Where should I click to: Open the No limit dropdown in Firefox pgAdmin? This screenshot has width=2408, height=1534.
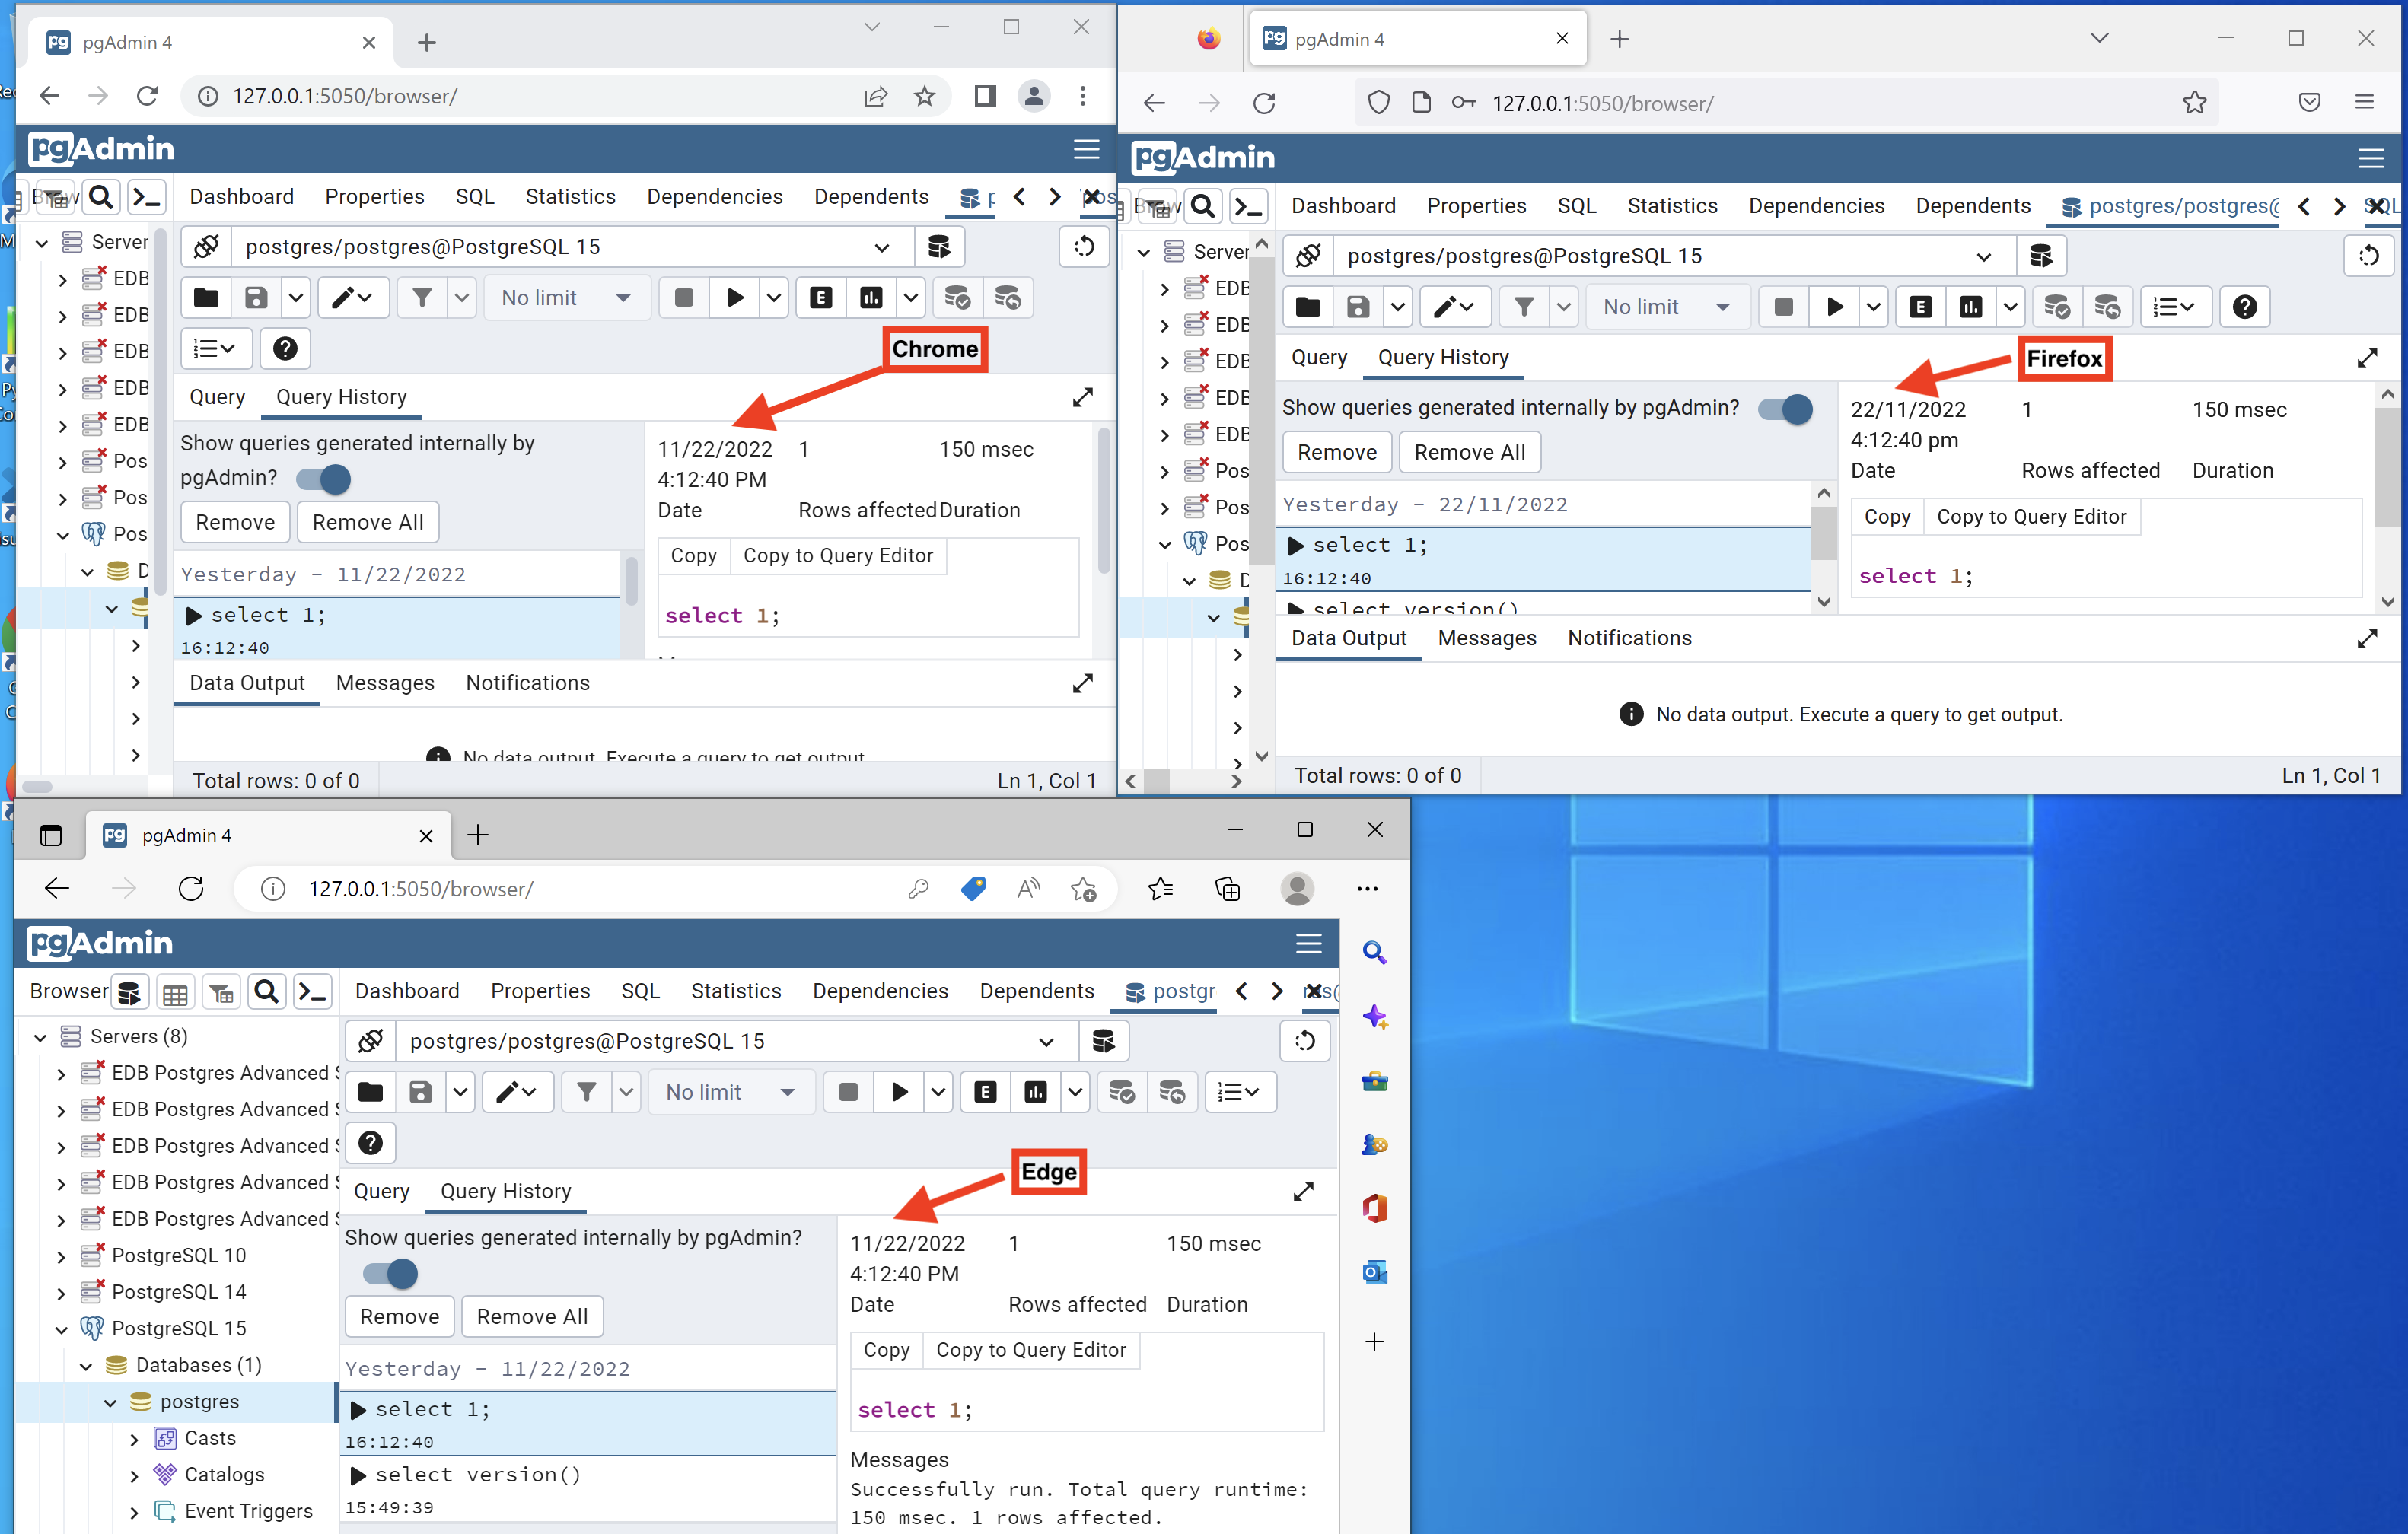click(x=1665, y=307)
